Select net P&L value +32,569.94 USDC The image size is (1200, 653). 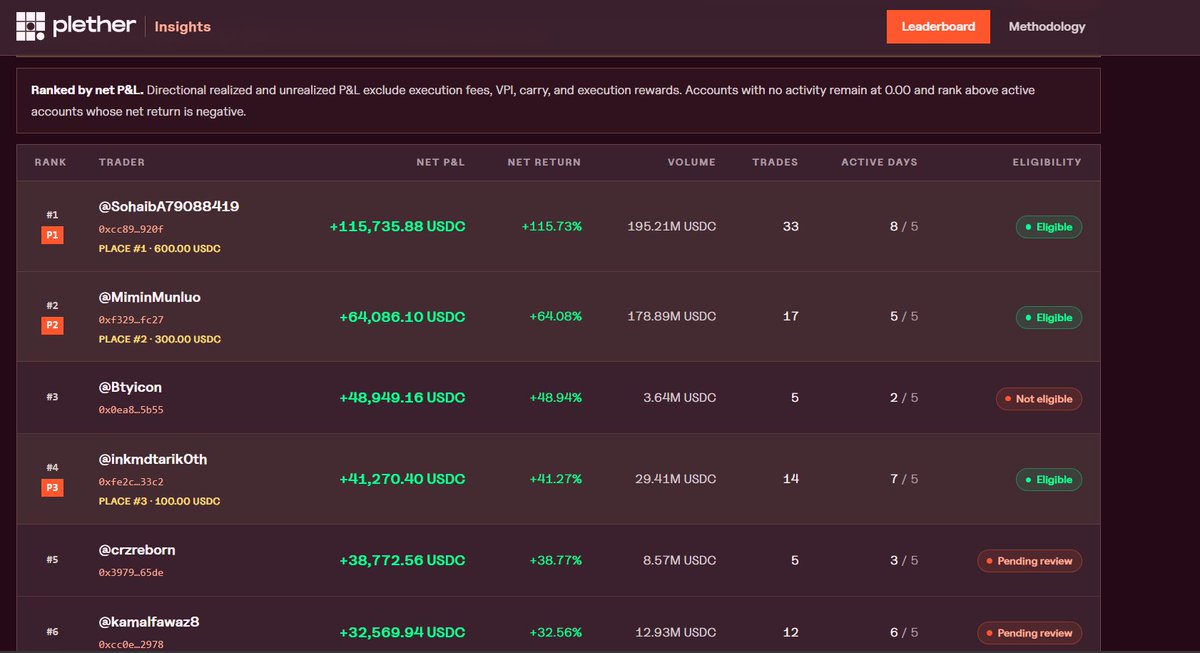click(402, 633)
